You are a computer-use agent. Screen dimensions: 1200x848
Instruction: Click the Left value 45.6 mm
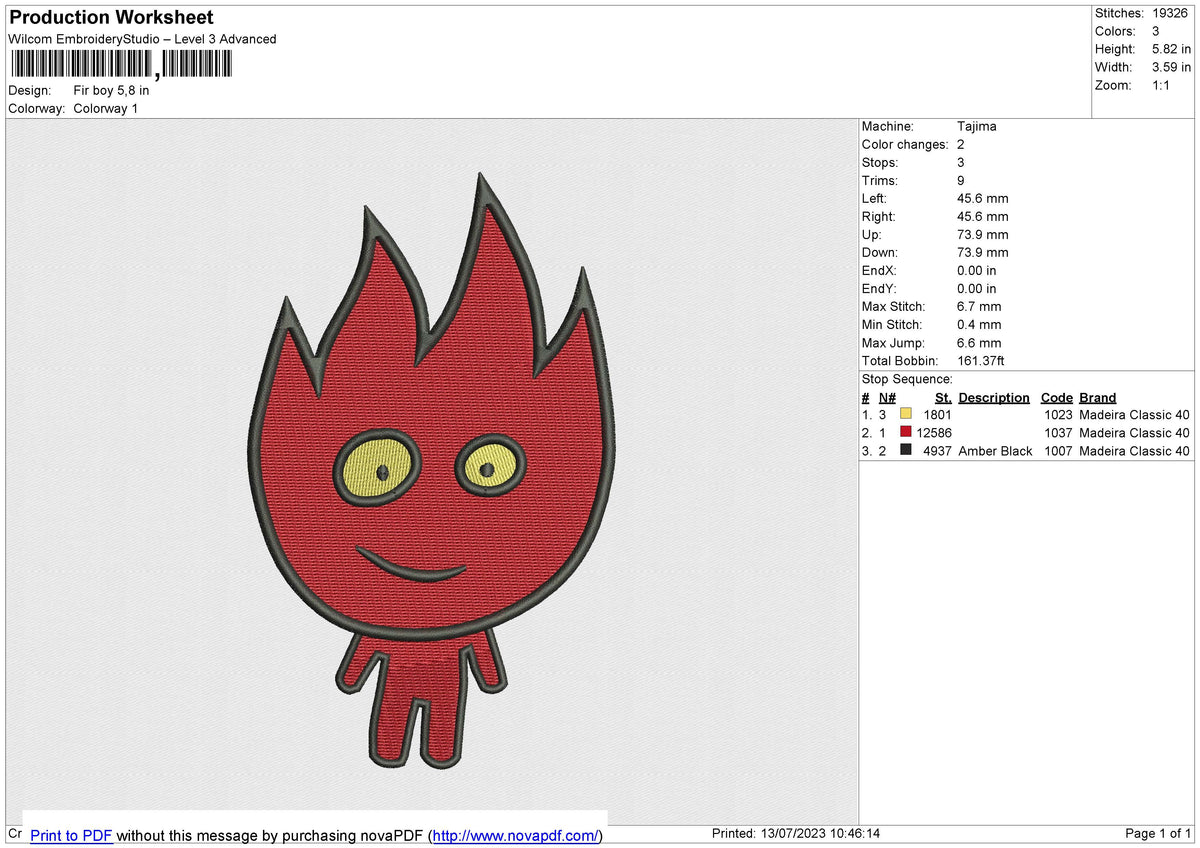tap(983, 198)
